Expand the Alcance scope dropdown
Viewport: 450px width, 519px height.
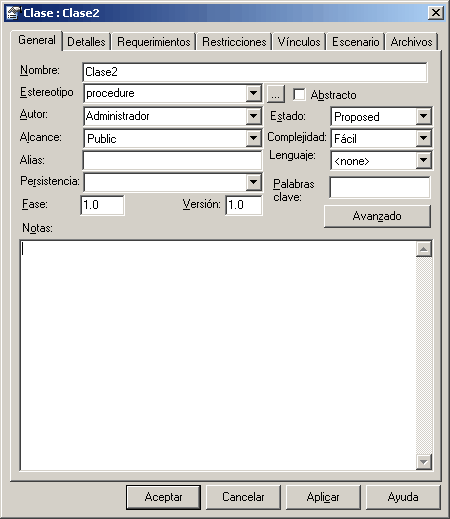click(253, 138)
